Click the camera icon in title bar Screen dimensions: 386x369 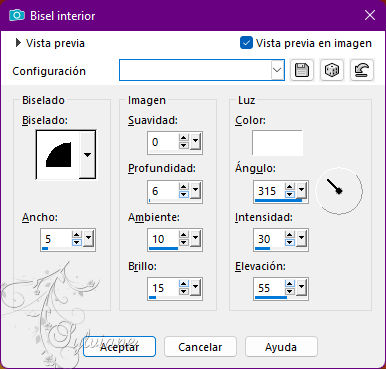(x=17, y=15)
